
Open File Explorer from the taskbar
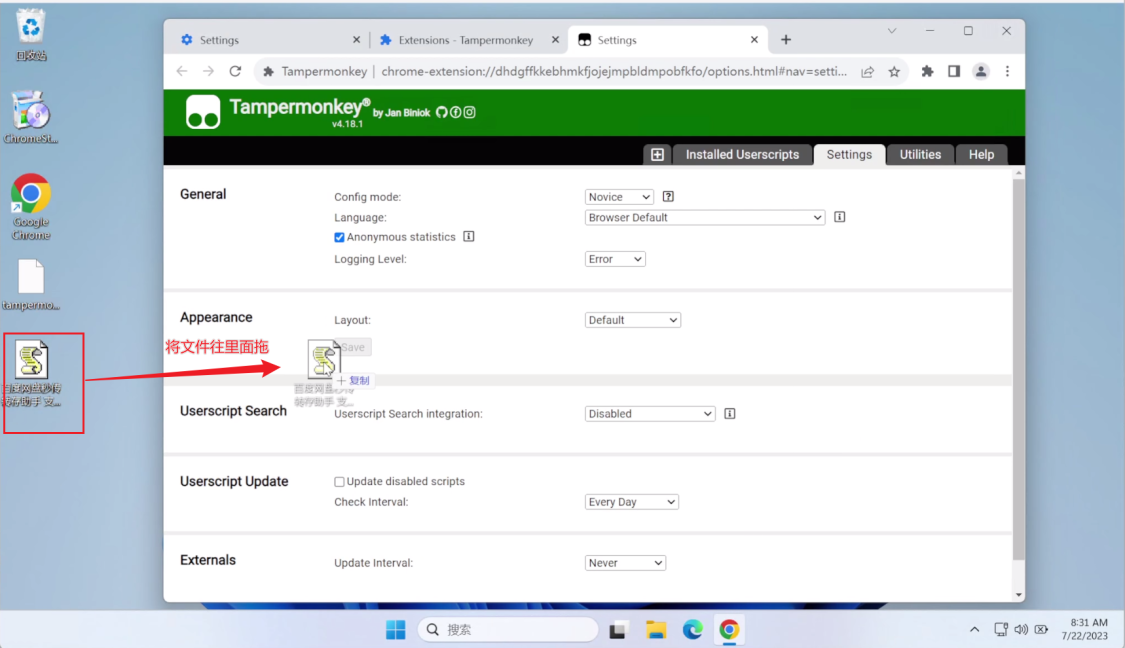coord(656,629)
